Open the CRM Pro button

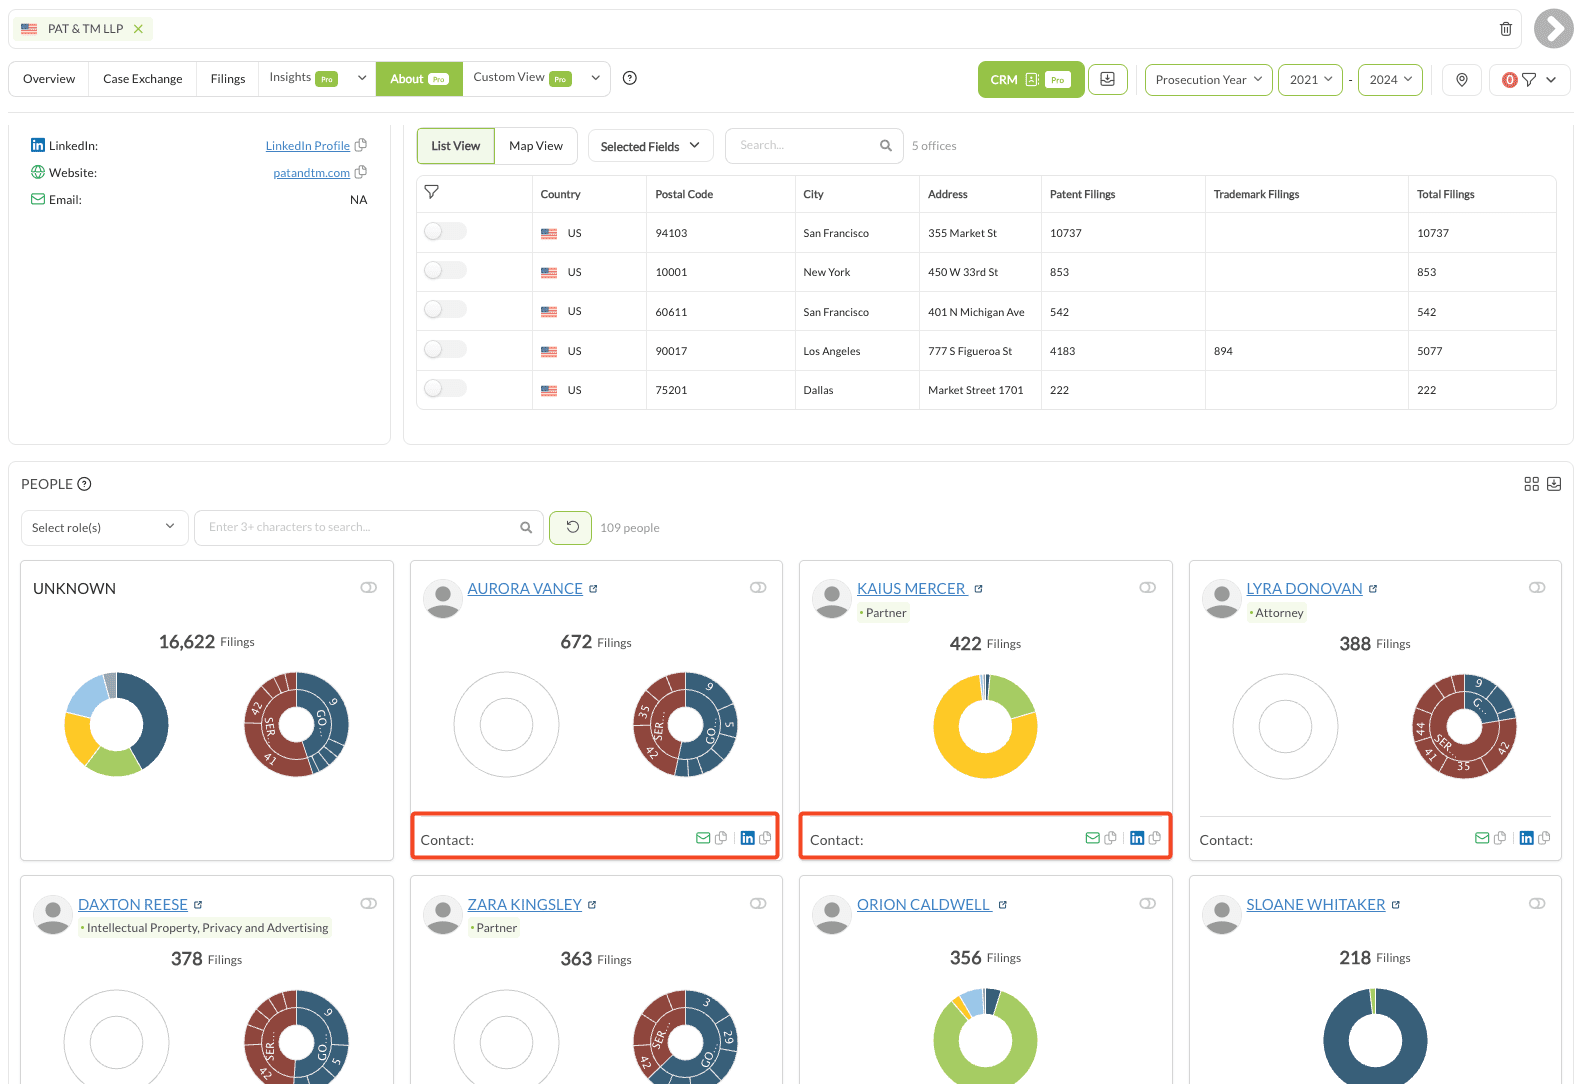tap(1031, 80)
